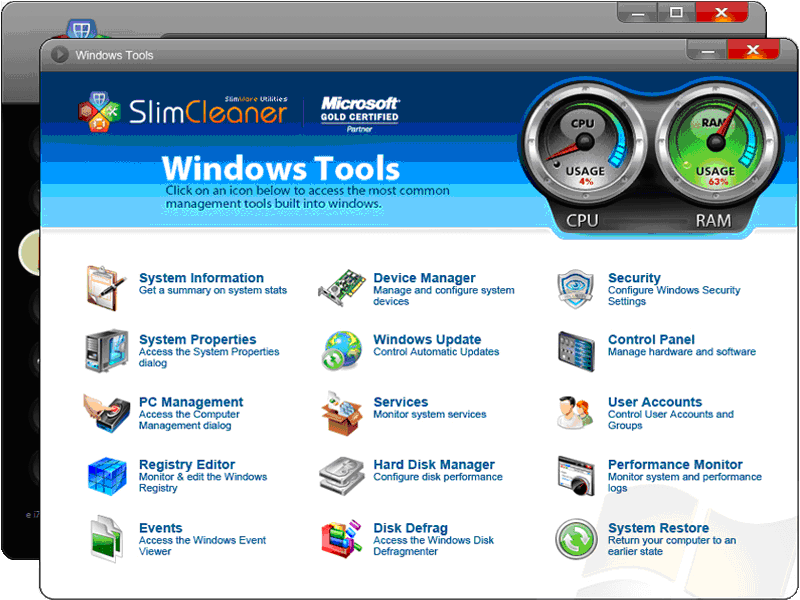Click the SlimCleaner wordmark text
800x600 pixels.
[x=208, y=111]
